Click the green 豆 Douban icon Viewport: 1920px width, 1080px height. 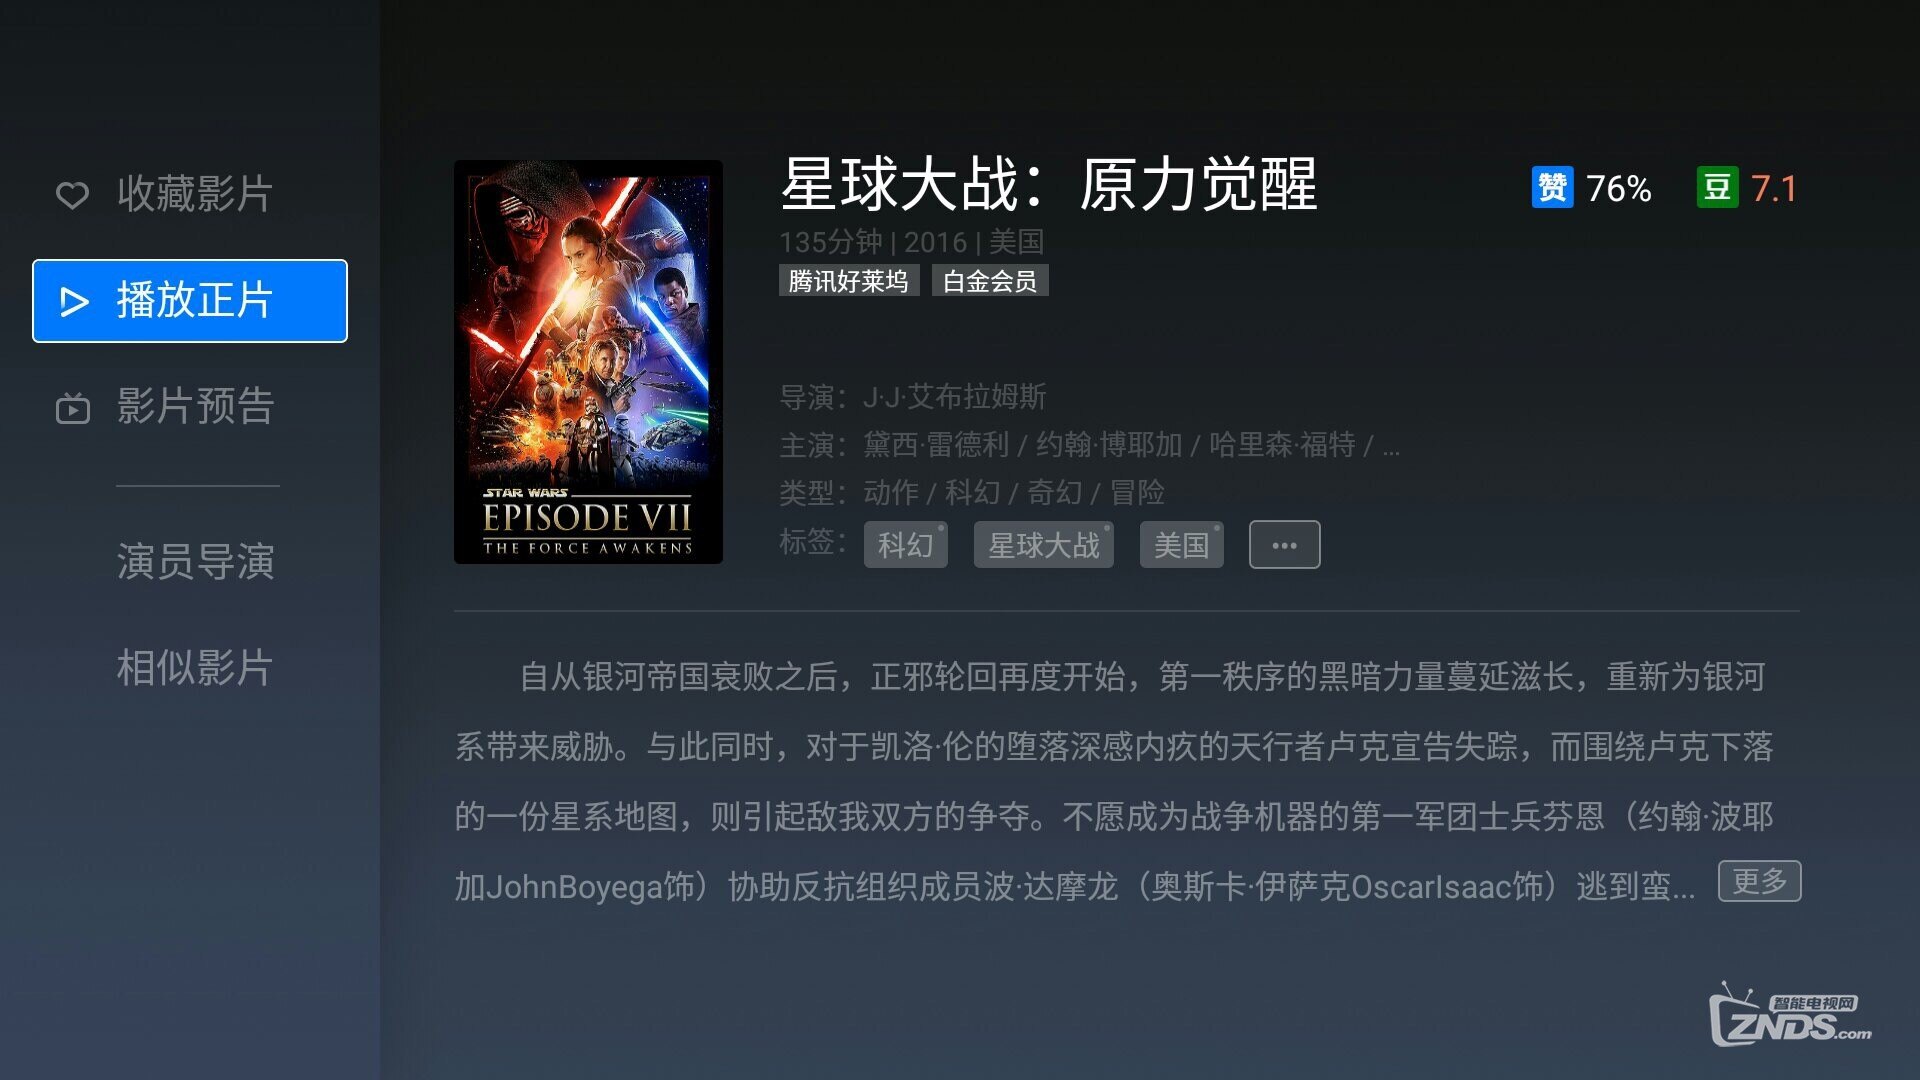tap(1717, 188)
